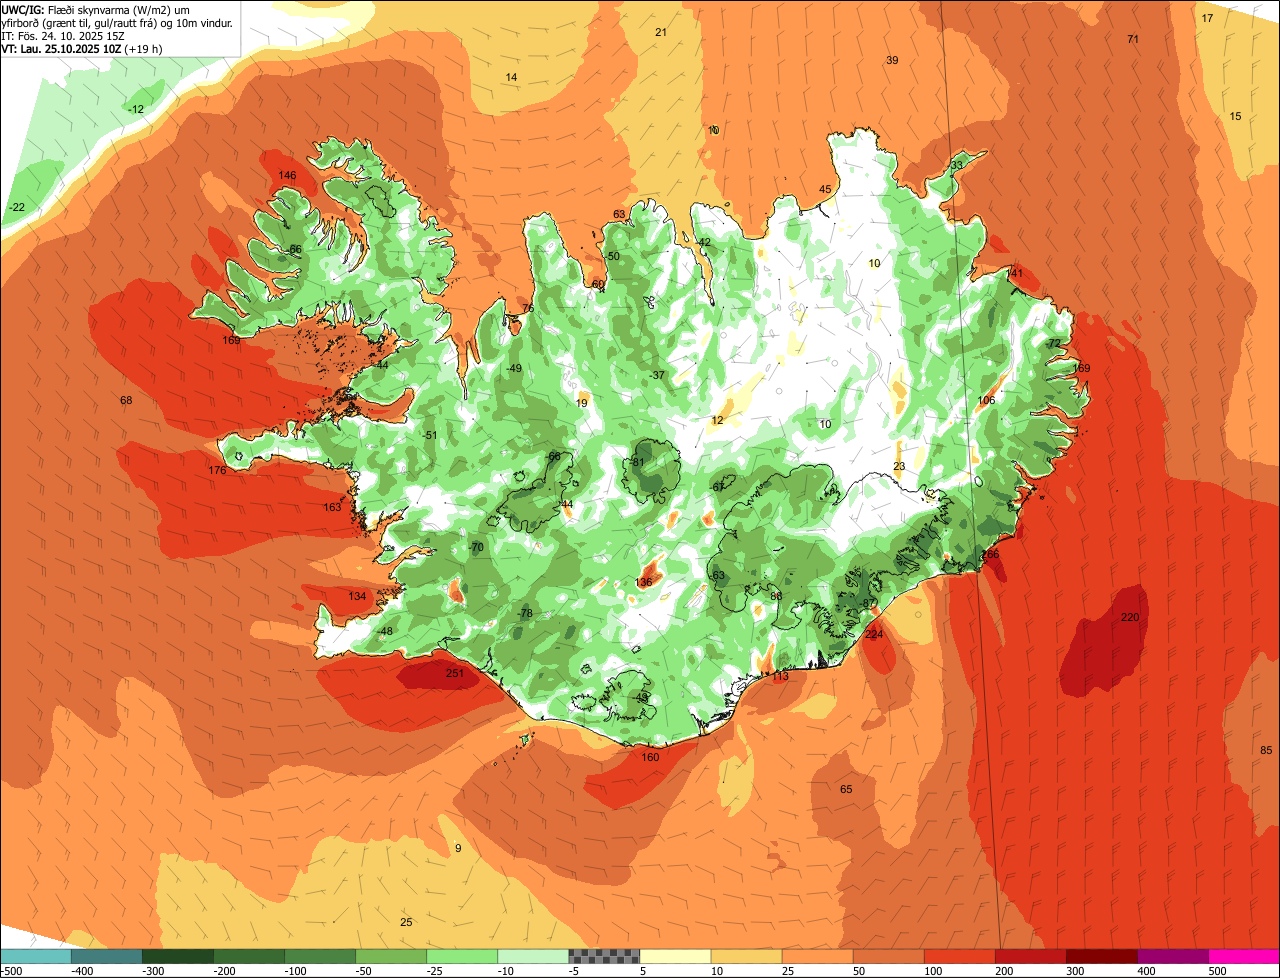Click the map value 163 on the west coast
The width and height of the screenshot is (1280, 978).
click(x=332, y=507)
